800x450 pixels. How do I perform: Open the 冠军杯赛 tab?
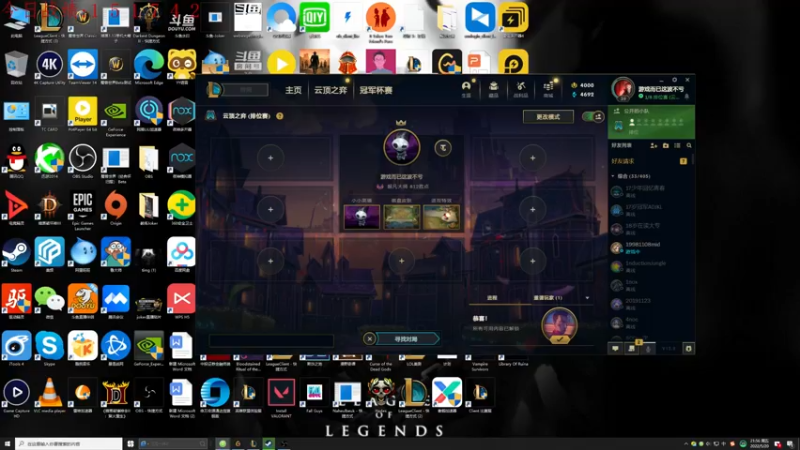pyautogui.click(x=376, y=90)
